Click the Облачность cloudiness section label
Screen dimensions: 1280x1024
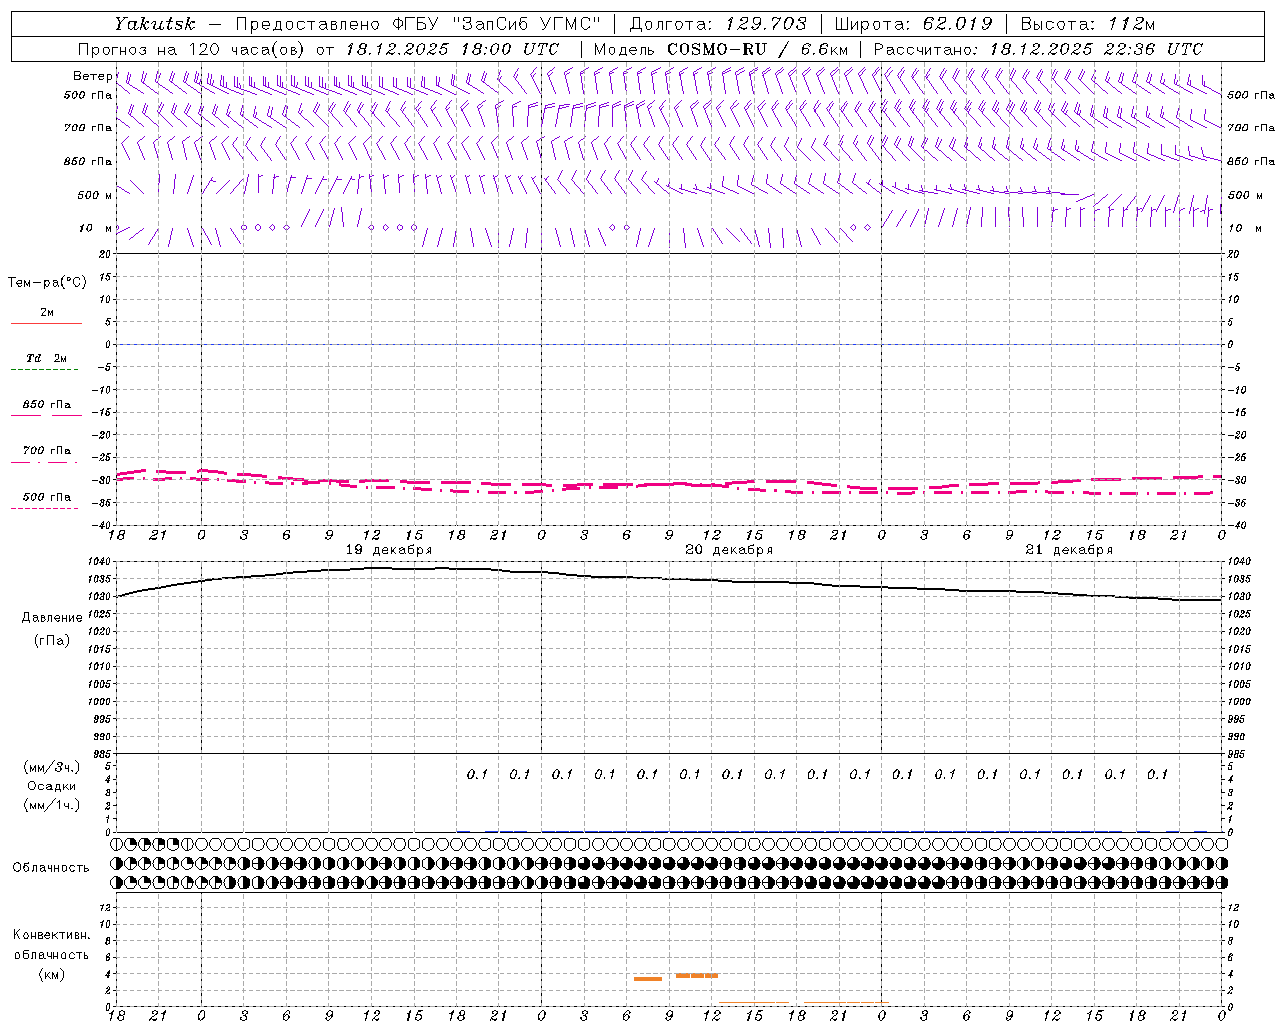point(51,868)
